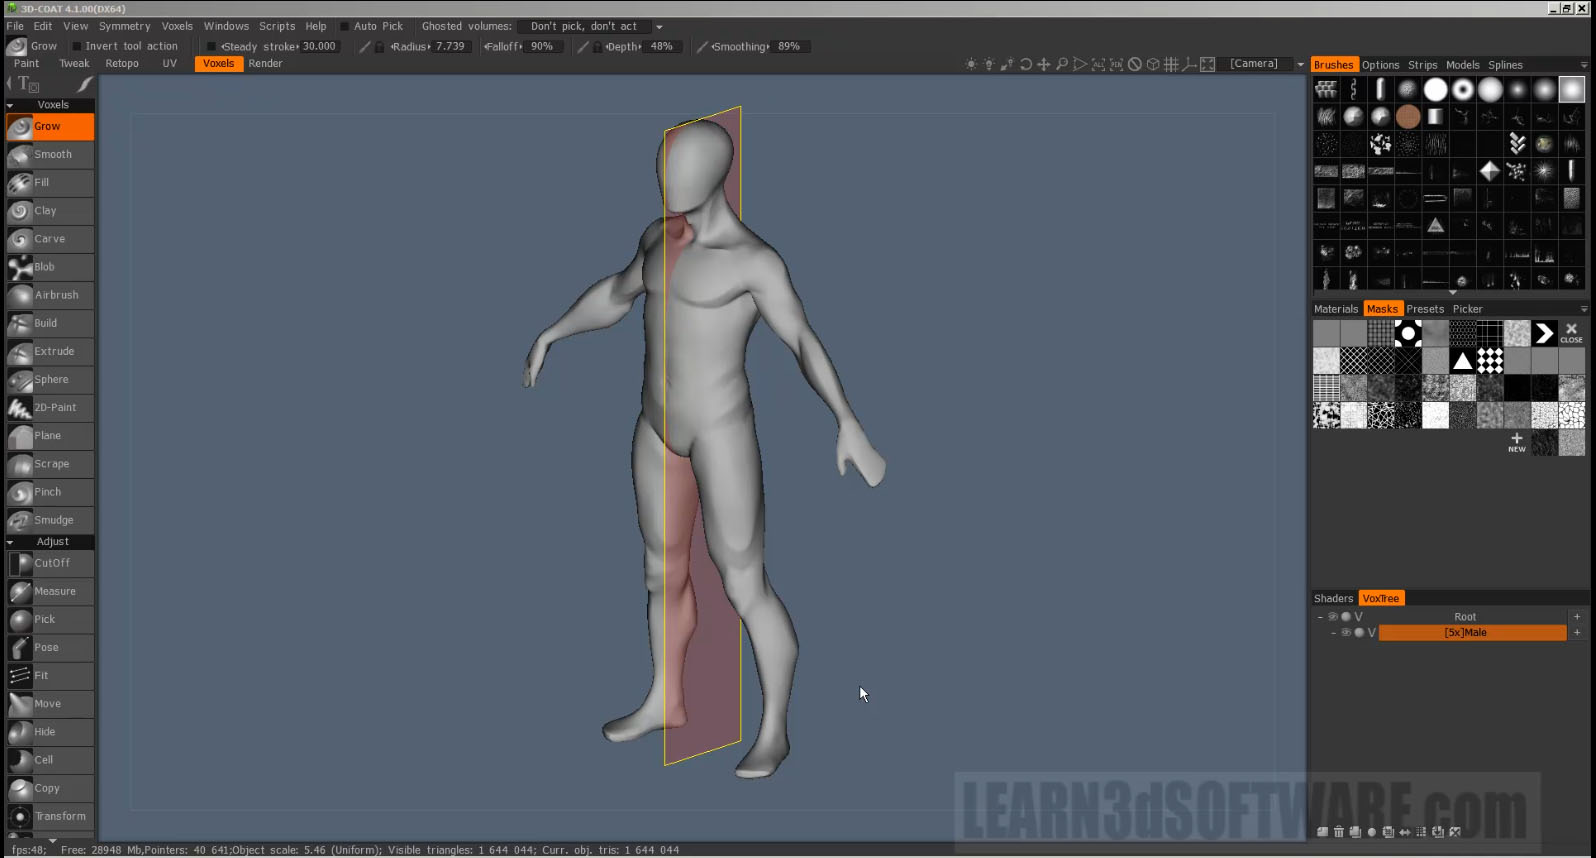Activate the Extrude tool
Viewport: 1596px width, 858px height.
pyautogui.click(x=50, y=351)
